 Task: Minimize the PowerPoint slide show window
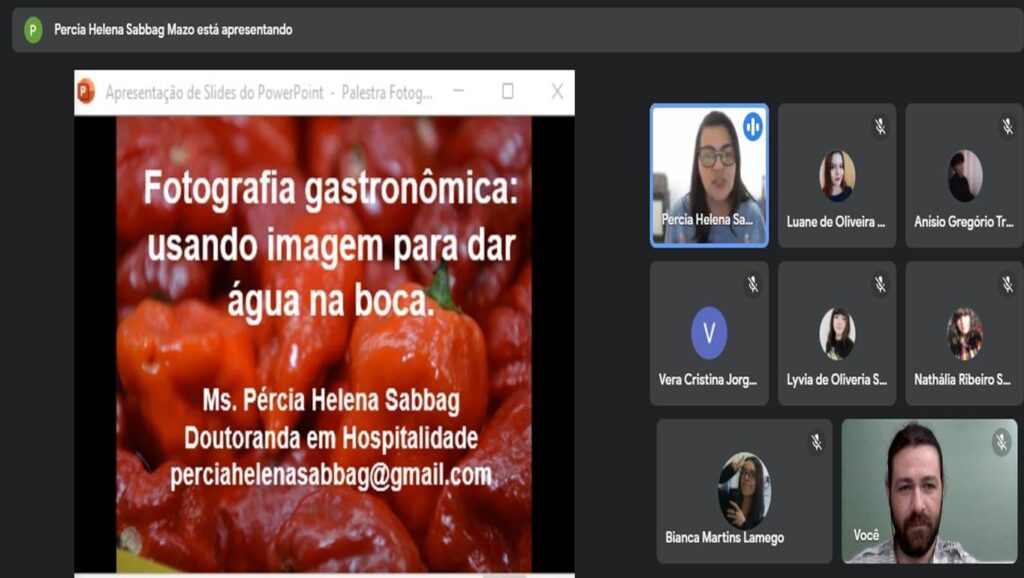[x=458, y=91]
